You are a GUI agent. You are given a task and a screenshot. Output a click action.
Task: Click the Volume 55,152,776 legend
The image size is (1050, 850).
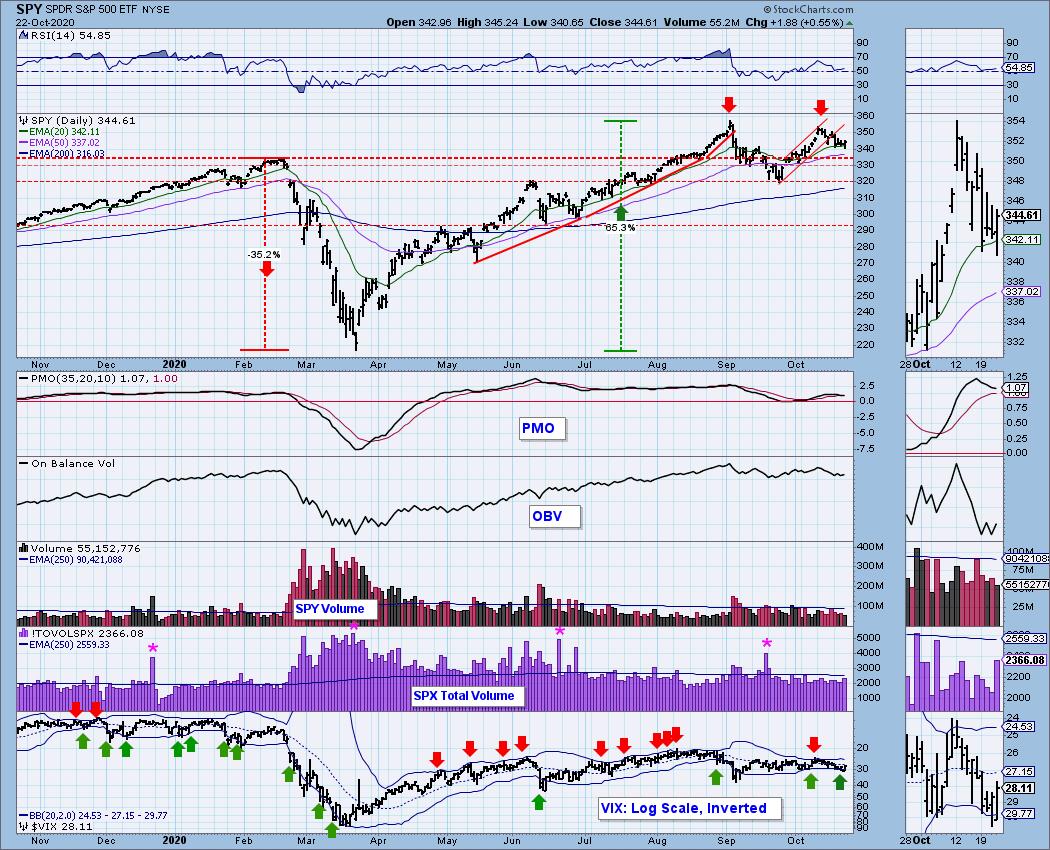coord(80,549)
